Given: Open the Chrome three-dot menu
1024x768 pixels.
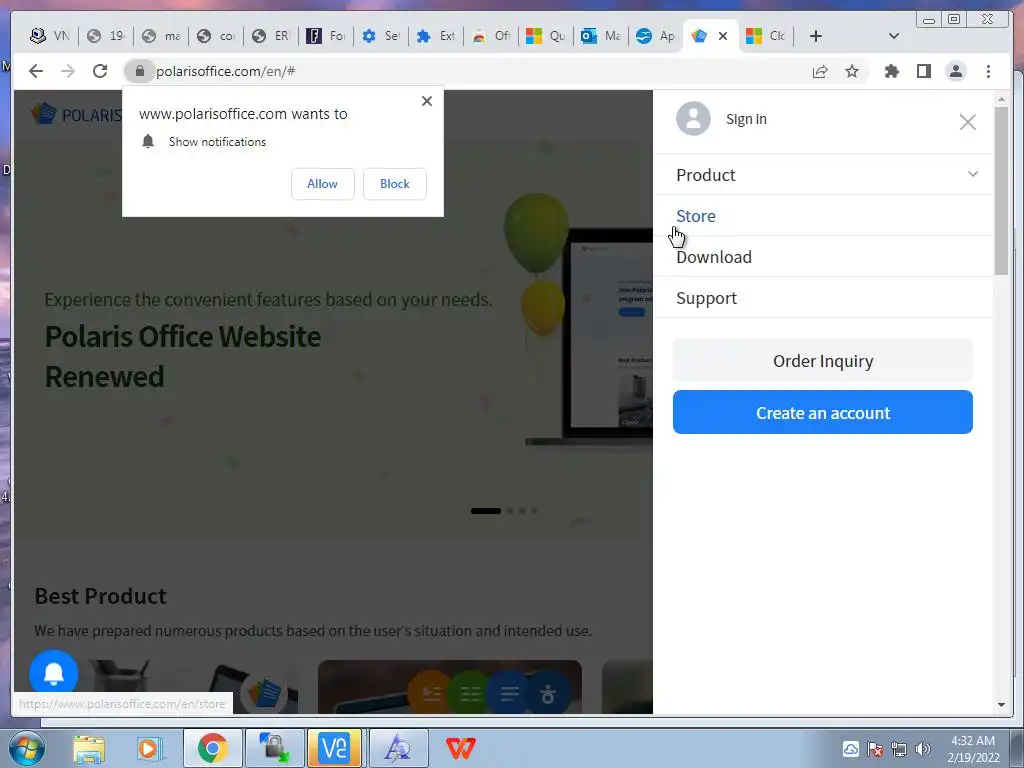Looking at the screenshot, I should (988, 71).
